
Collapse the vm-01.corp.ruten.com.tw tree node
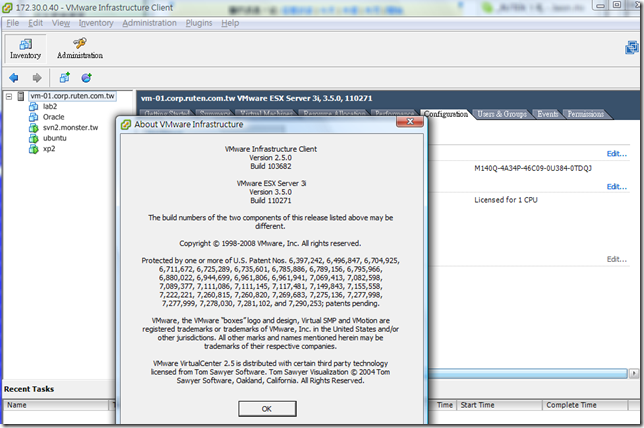pos(9,96)
